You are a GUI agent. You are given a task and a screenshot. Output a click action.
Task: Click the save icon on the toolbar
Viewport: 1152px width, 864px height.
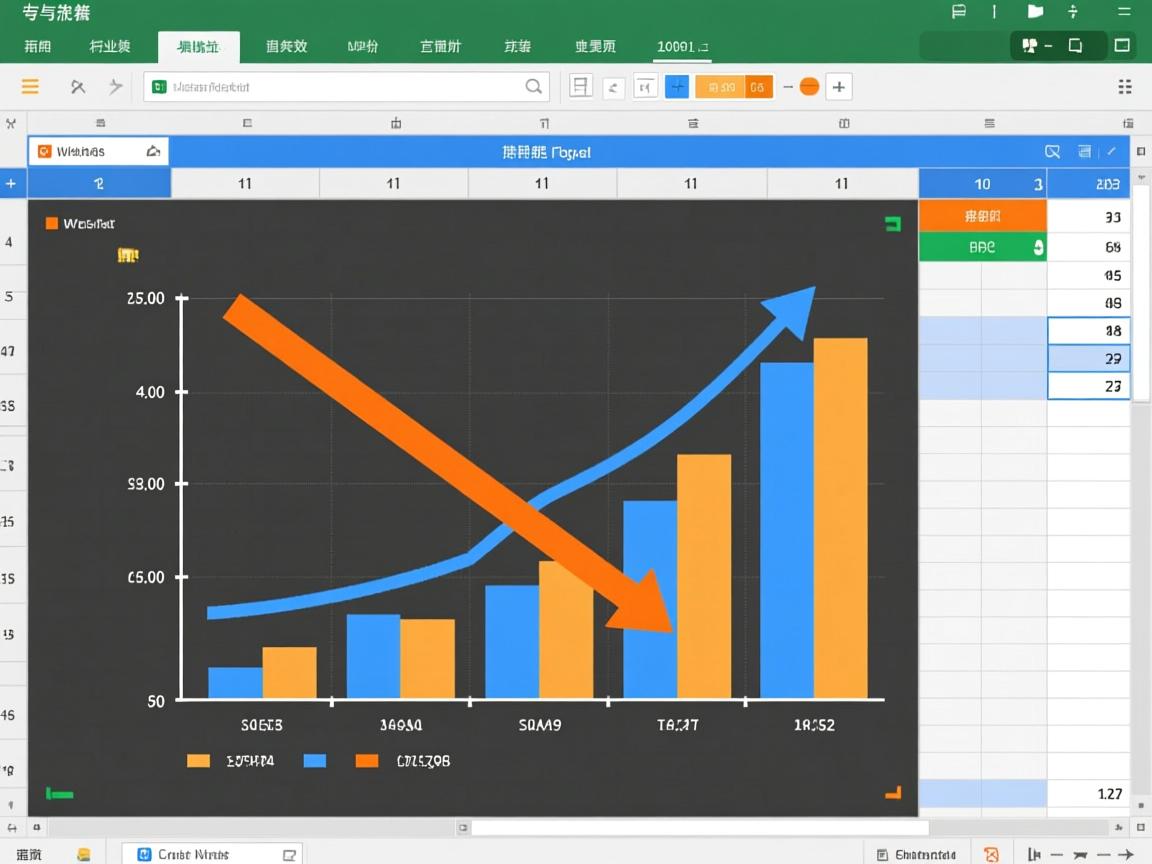point(579,86)
